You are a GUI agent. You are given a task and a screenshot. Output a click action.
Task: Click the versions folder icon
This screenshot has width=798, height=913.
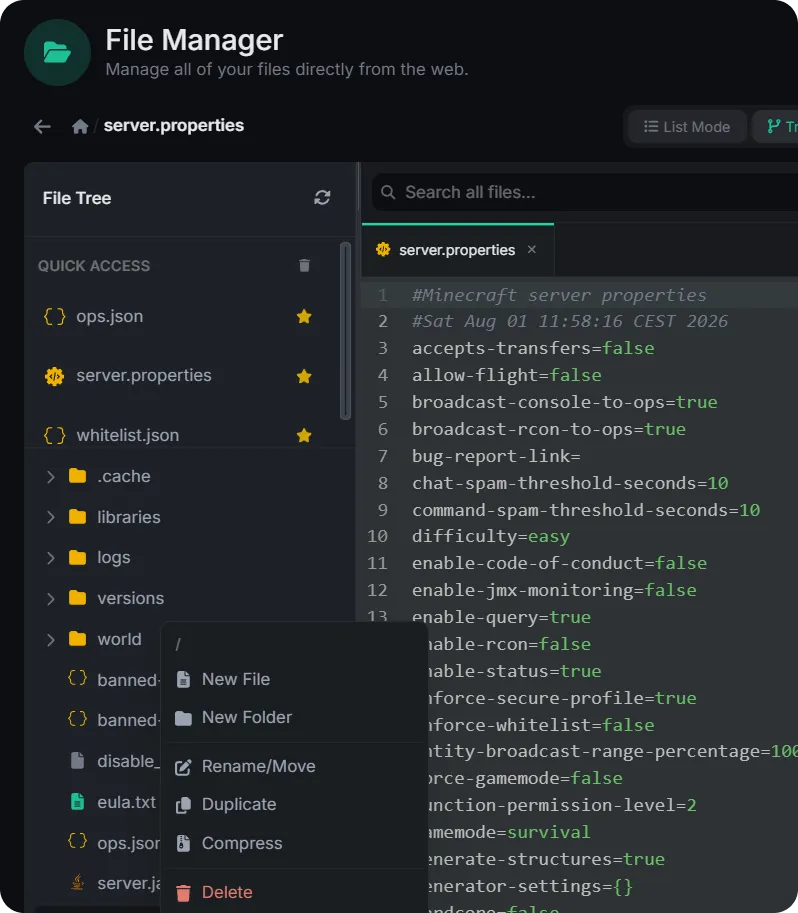[77, 598]
